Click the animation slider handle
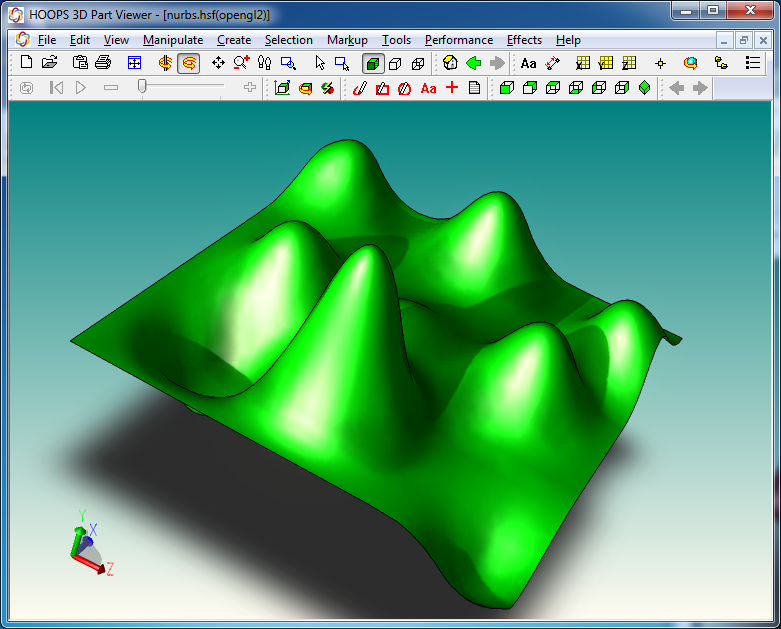This screenshot has height=629, width=781. 142,86
